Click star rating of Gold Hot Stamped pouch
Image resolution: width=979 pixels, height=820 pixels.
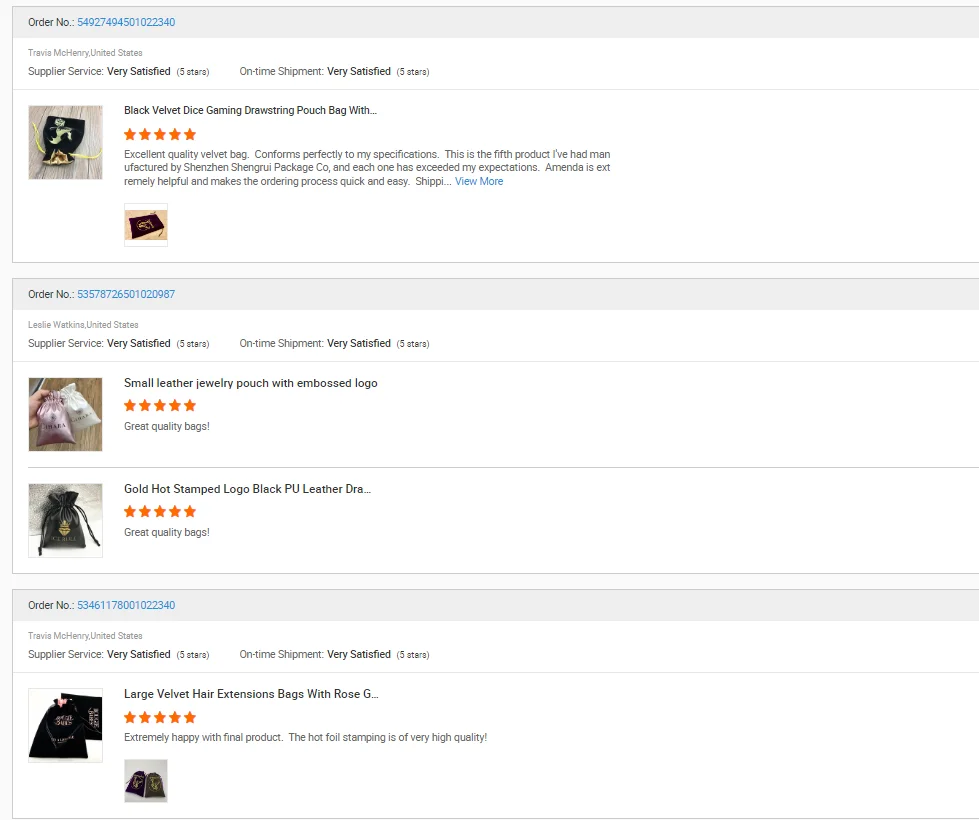(x=160, y=511)
